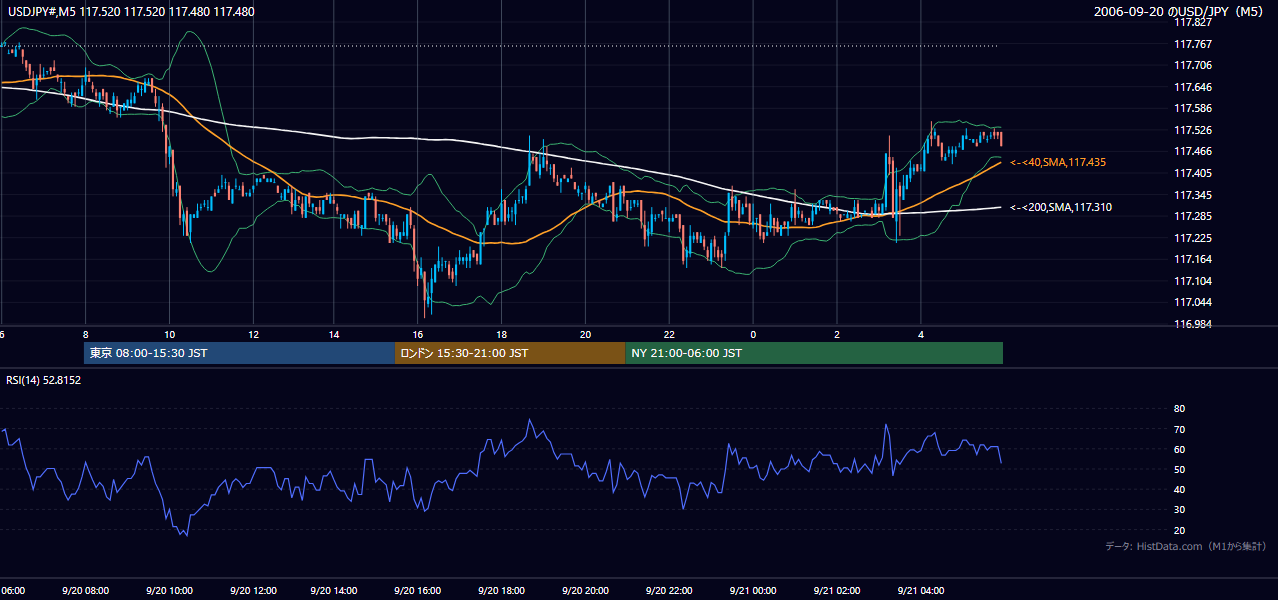Click the 9/20 16:00 time axis label

point(417,590)
